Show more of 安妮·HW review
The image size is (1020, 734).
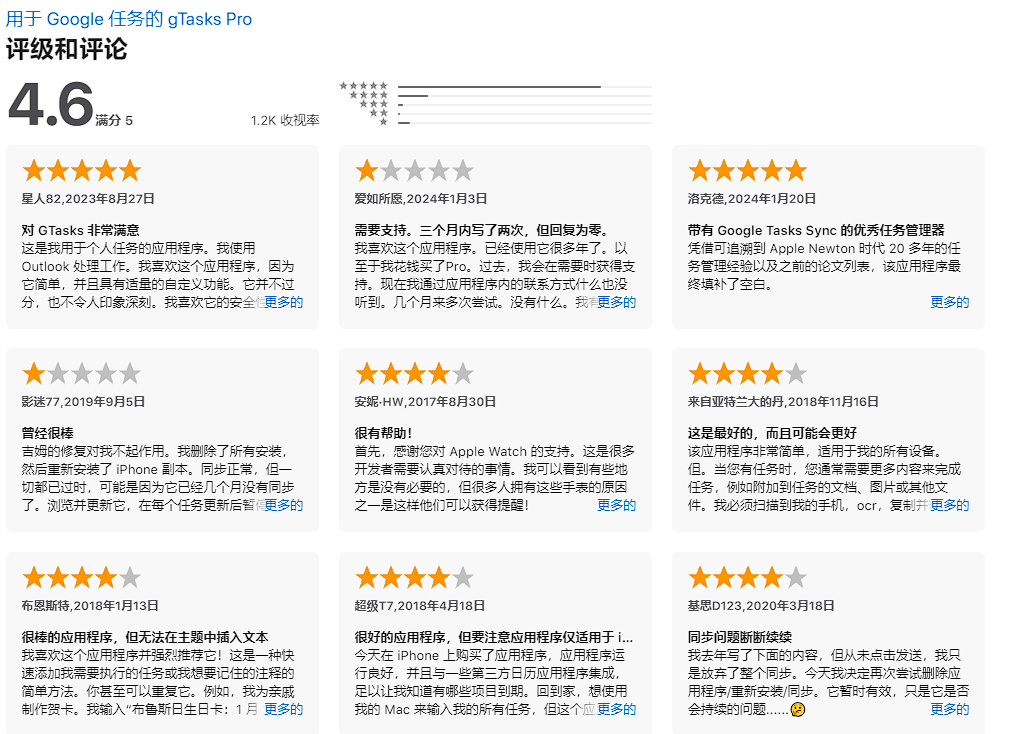click(x=617, y=505)
